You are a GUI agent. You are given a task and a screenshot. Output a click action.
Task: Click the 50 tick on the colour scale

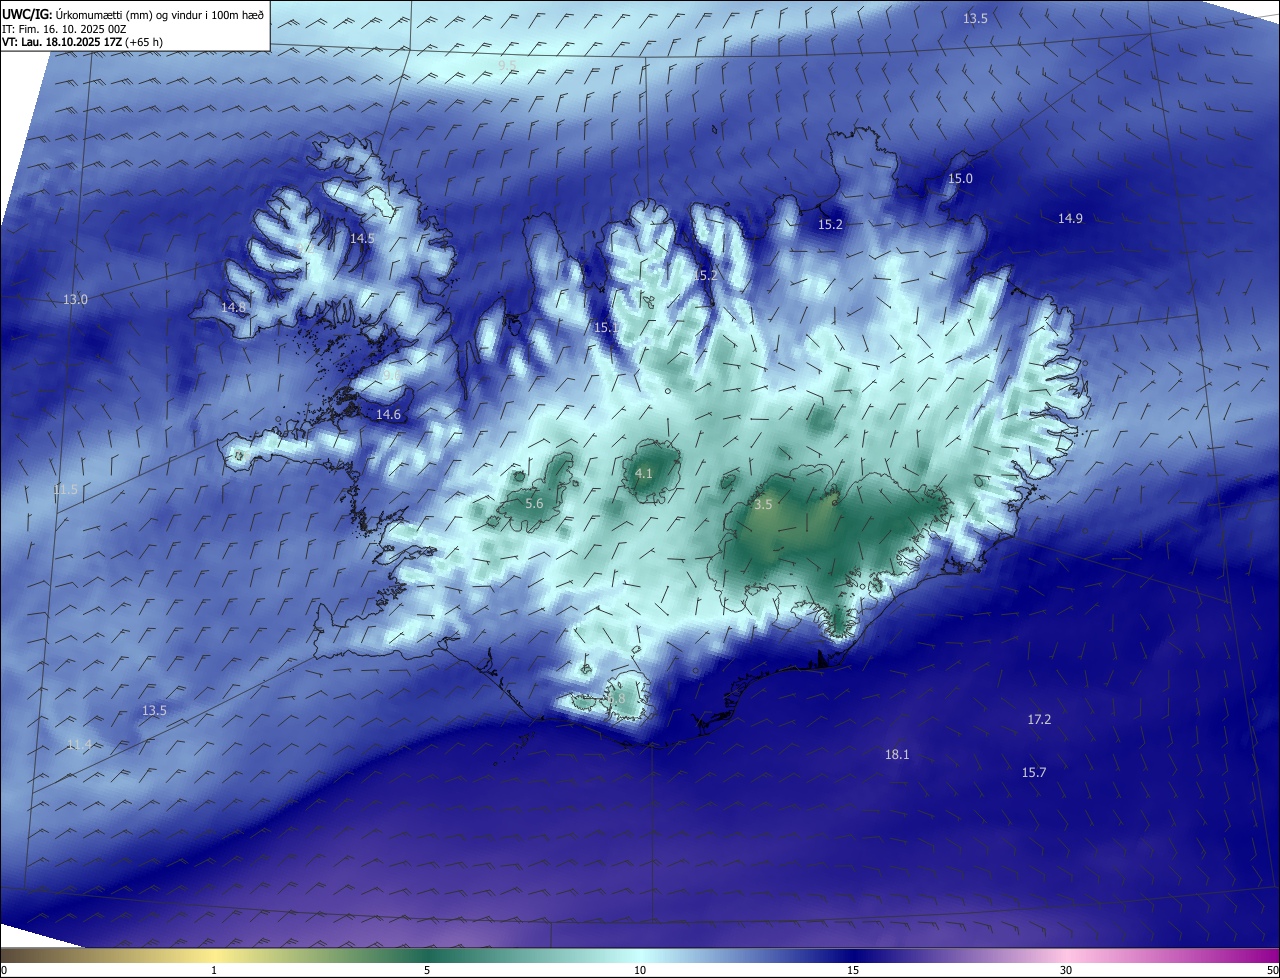1272,970
